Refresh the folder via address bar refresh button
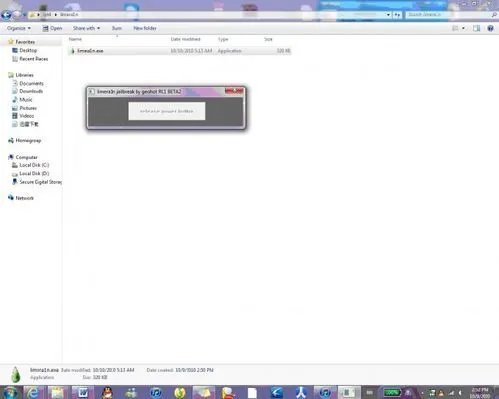Viewport: 499px width, 399px height. point(397,15)
